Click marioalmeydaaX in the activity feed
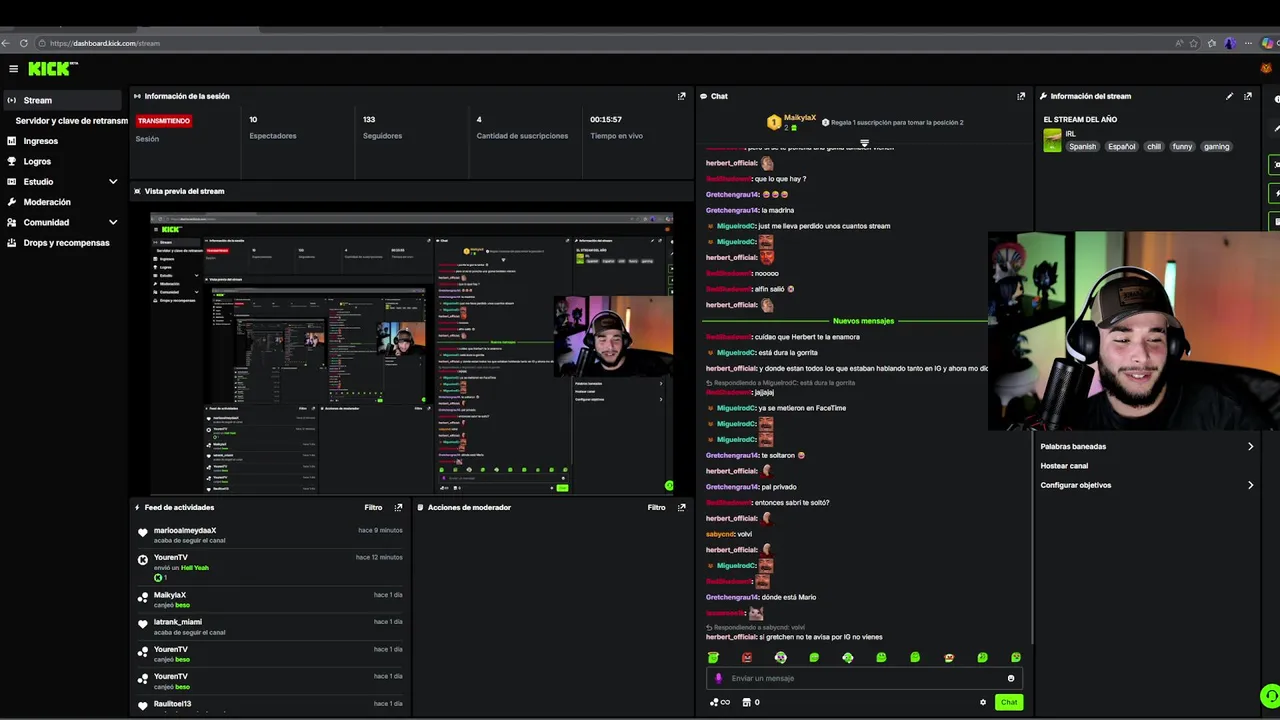 (x=185, y=530)
